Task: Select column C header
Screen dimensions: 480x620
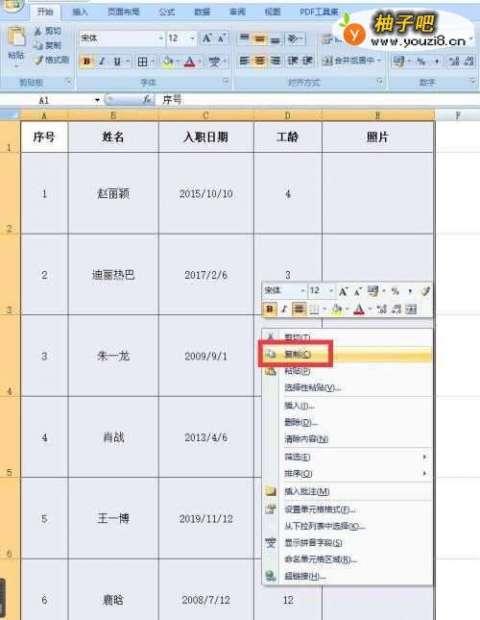Action: tap(206, 115)
